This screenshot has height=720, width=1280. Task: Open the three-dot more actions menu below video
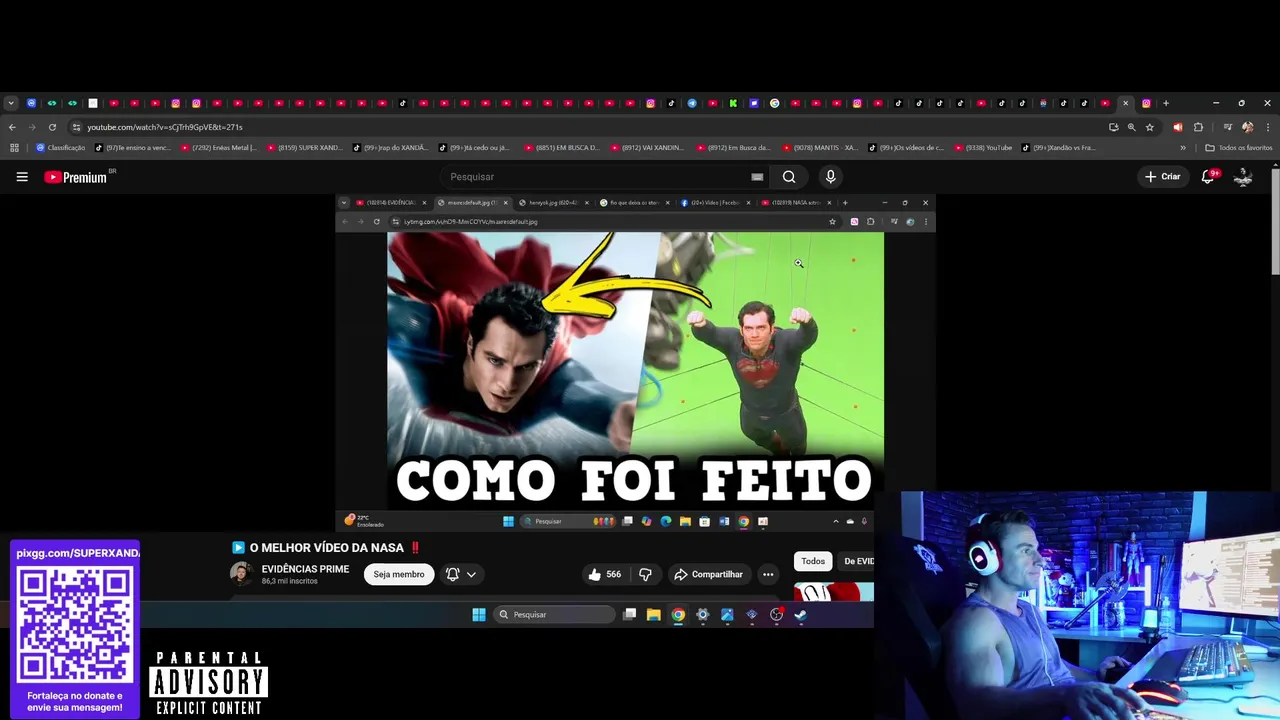(768, 574)
